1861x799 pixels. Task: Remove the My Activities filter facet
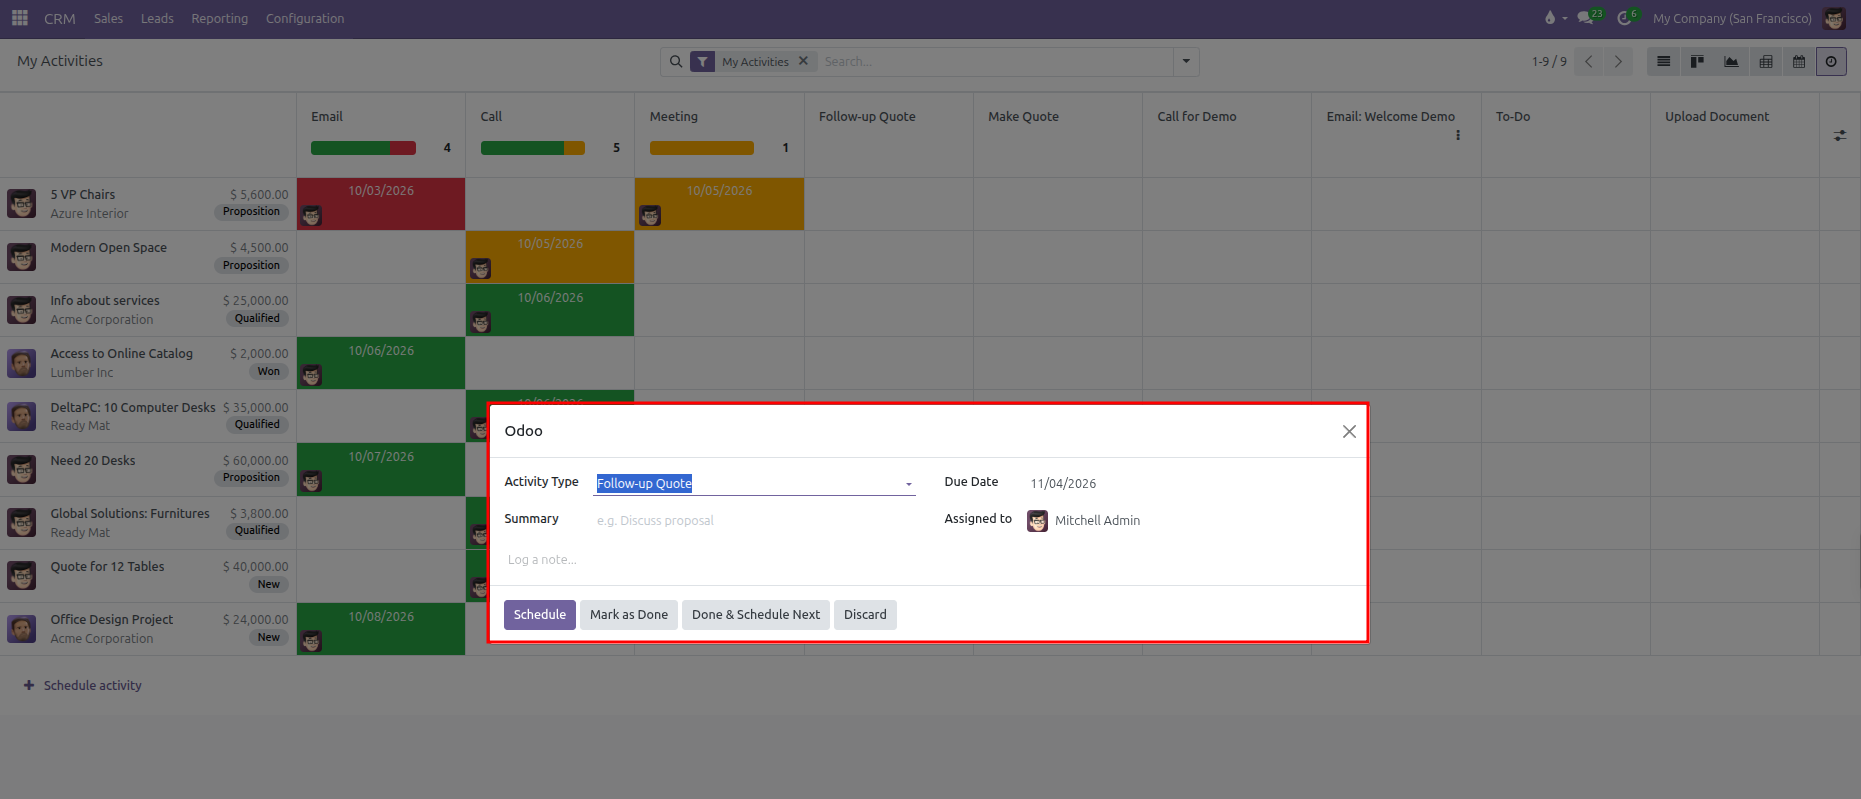(x=803, y=61)
